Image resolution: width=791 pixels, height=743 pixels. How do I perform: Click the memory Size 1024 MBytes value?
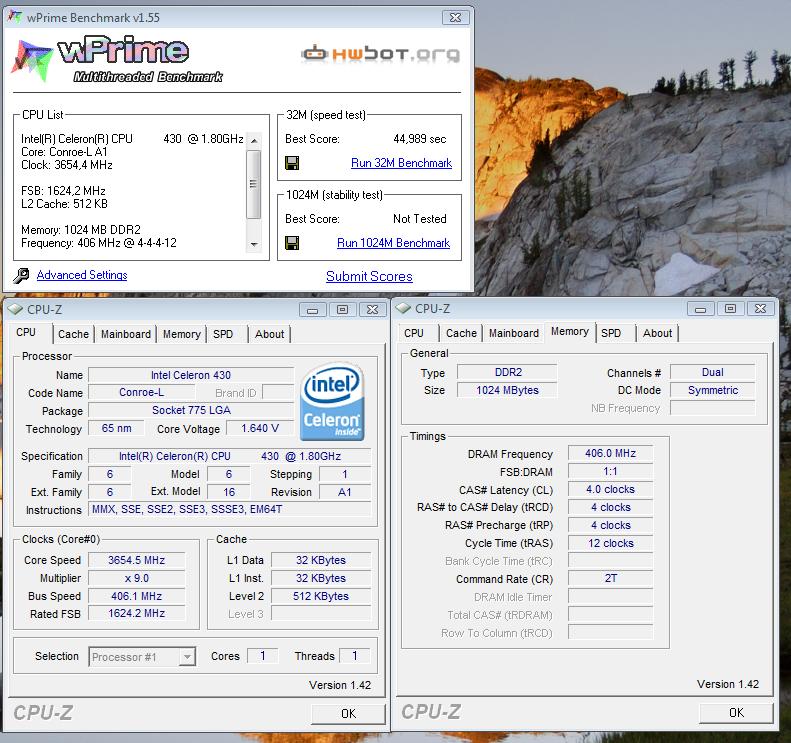(x=507, y=390)
